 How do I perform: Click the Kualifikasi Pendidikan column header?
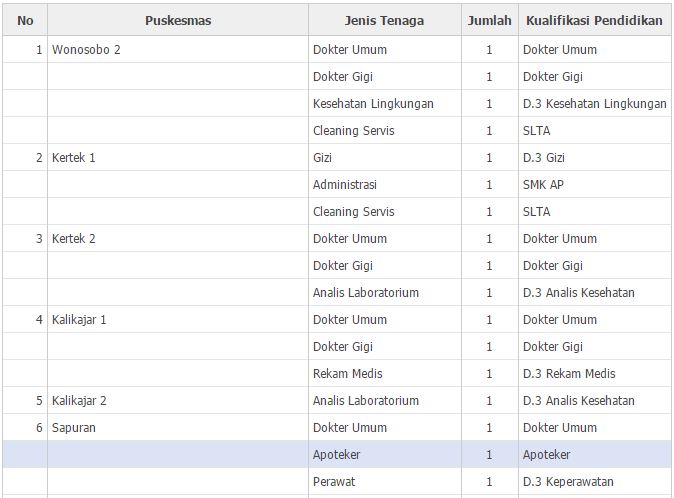pyautogui.click(x=595, y=20)
